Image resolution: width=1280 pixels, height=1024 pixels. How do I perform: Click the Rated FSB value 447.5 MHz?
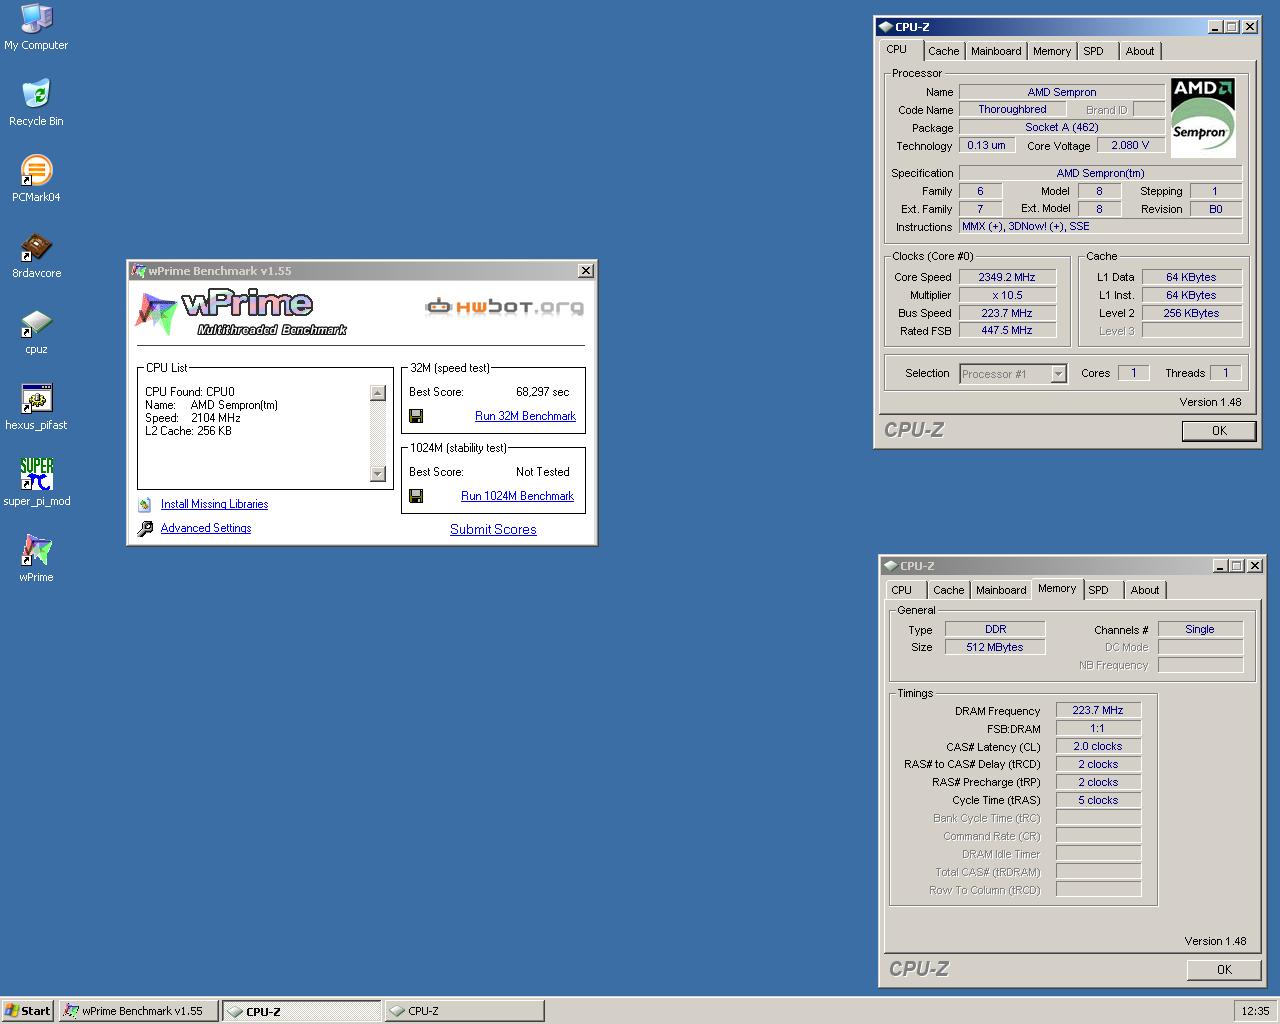pyautogui.click(x=1007, y=330)
